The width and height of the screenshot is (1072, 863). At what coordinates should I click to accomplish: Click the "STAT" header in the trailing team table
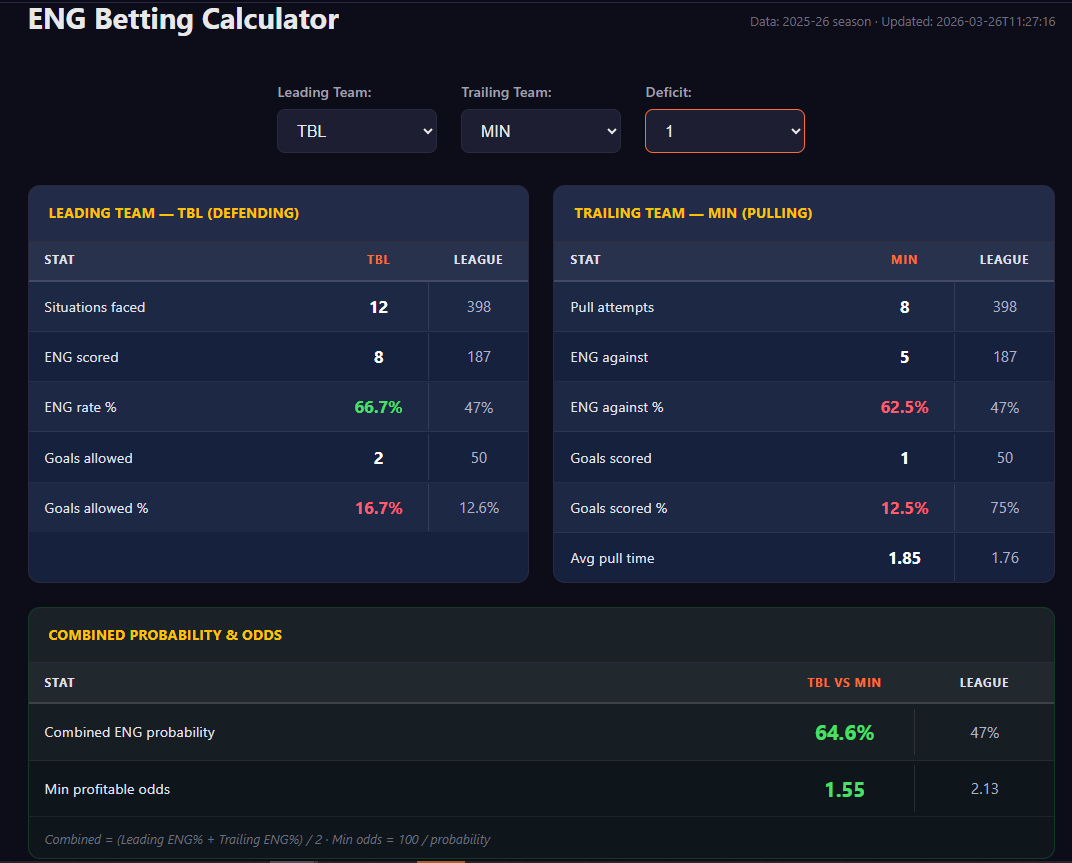585,260
